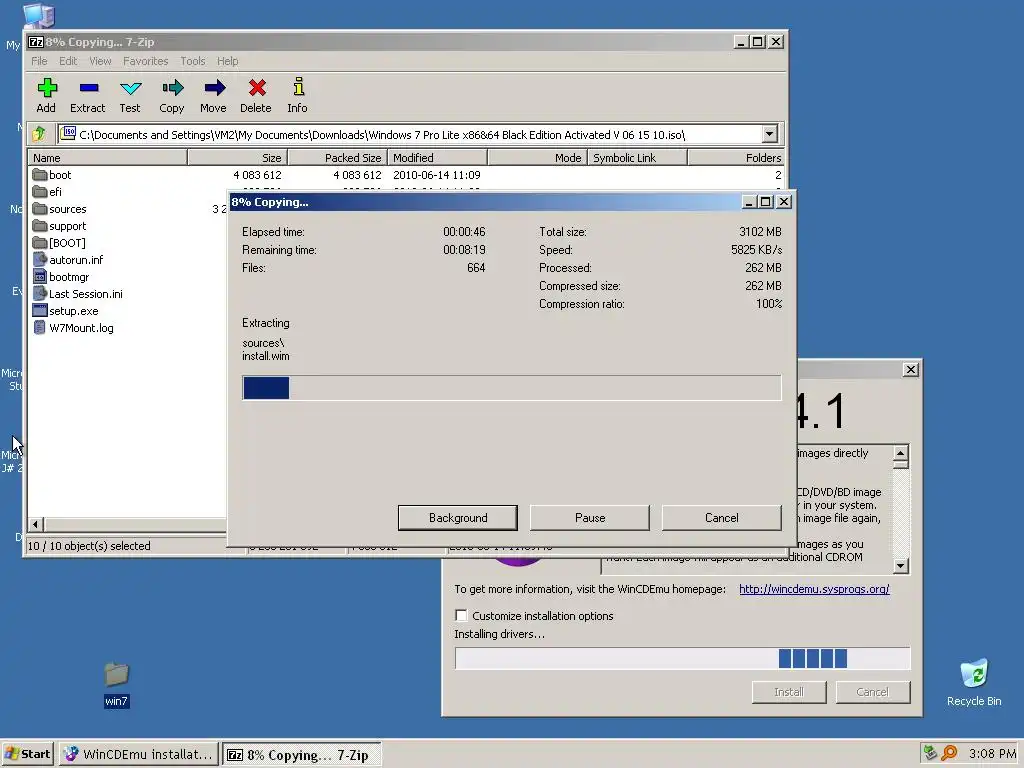Click the Background button in copying dialog
This screenshot has width=1024, height=768.
pos(458,517)
